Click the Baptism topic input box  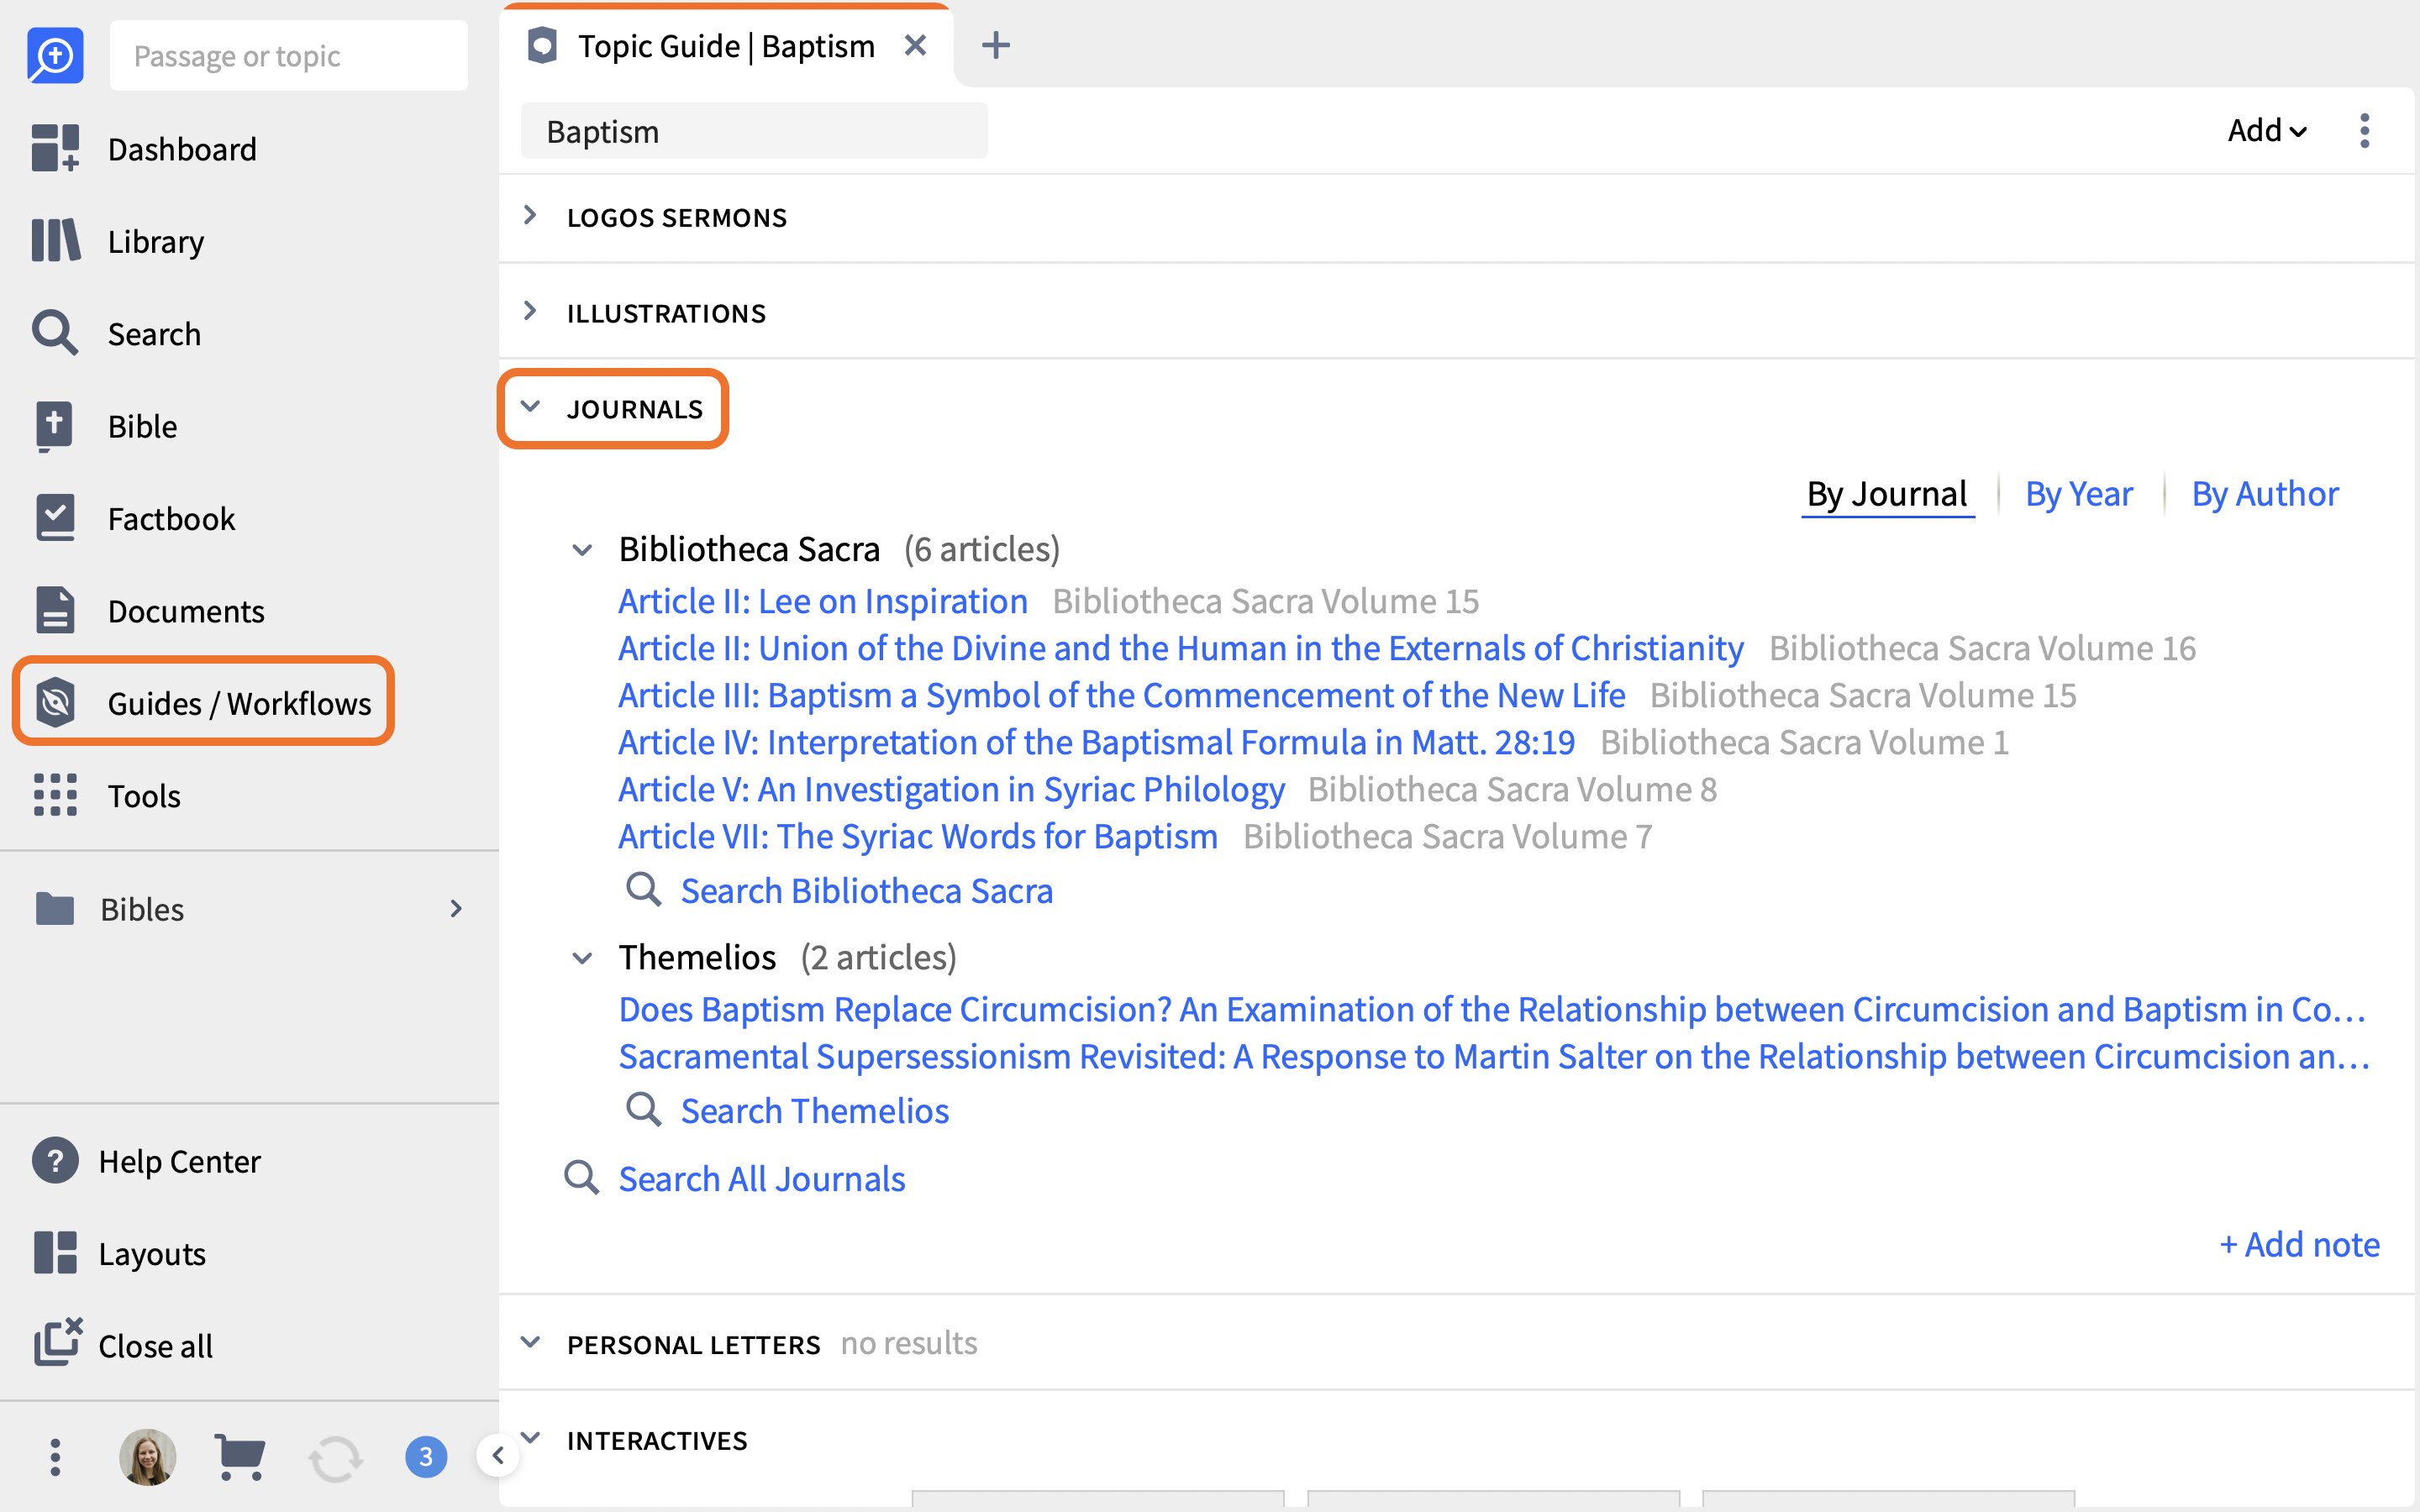tap(754, 131)
